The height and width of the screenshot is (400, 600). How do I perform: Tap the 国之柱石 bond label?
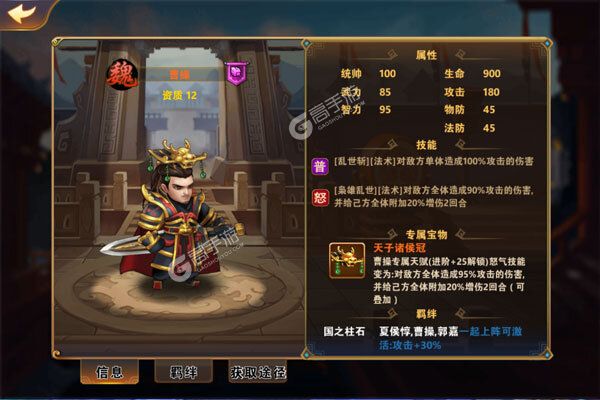344,331
